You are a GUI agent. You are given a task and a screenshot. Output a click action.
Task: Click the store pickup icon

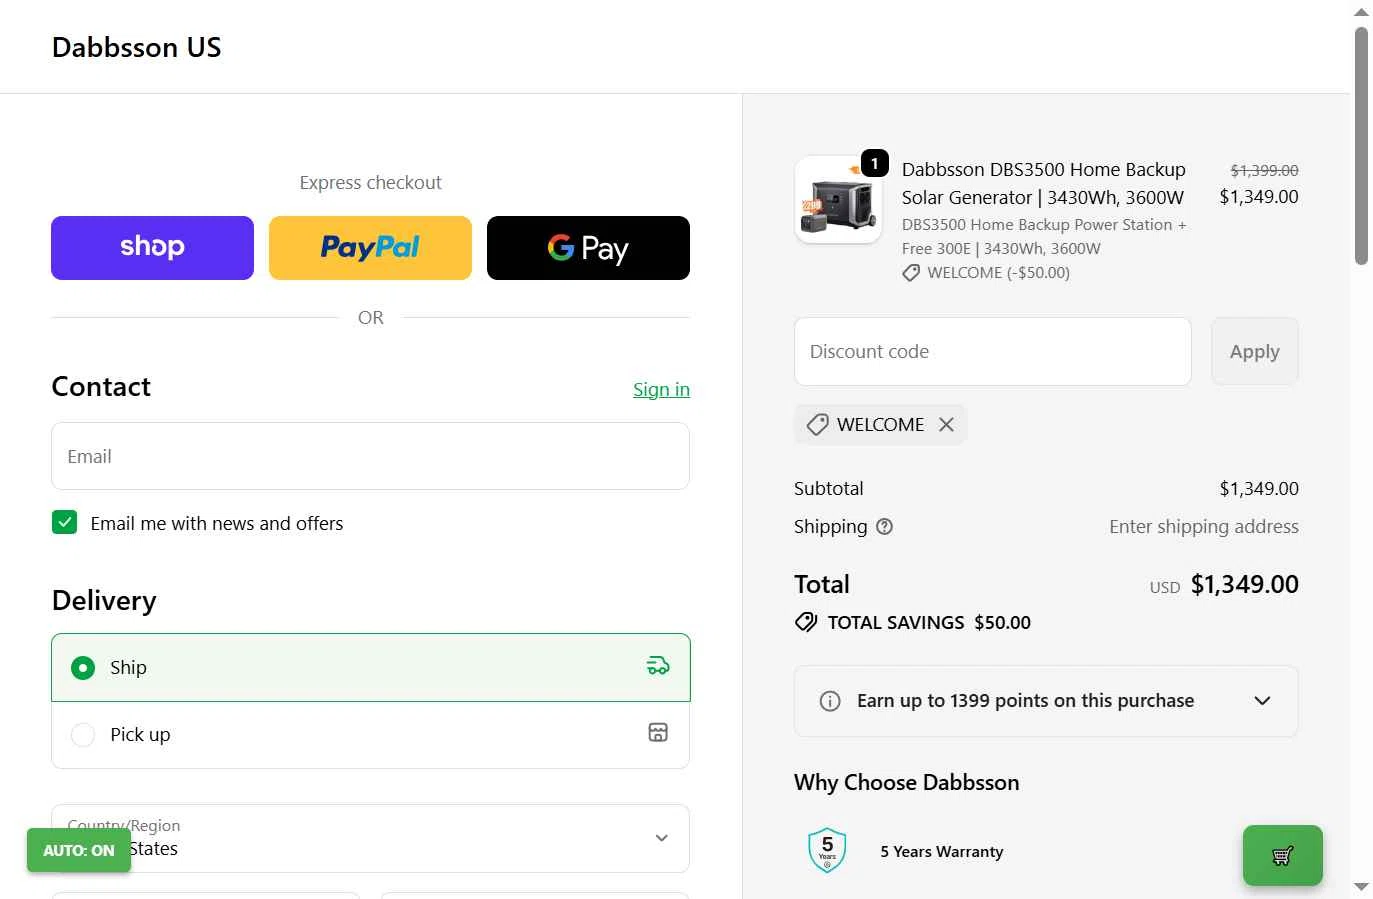pyautogui.click(x=658, y=733)
